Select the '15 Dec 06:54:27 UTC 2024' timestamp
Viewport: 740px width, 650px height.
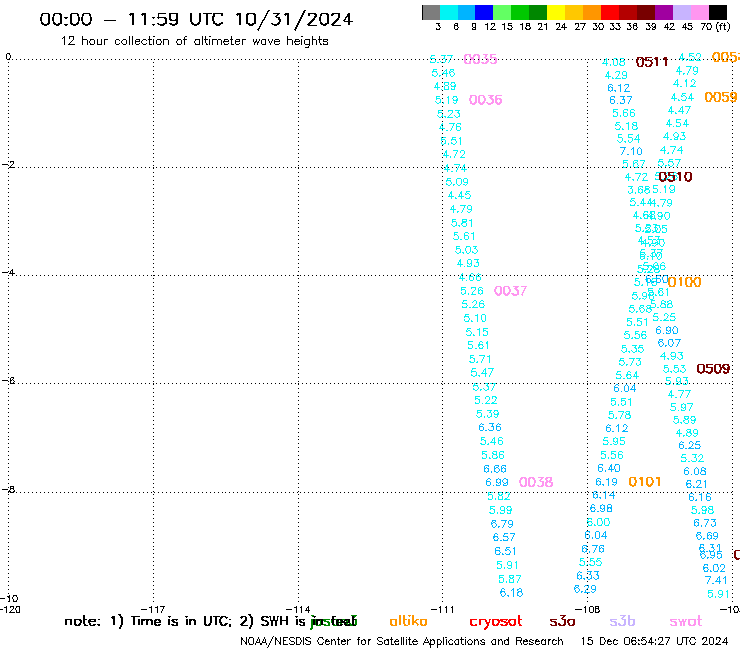click(x=655, y=641)
